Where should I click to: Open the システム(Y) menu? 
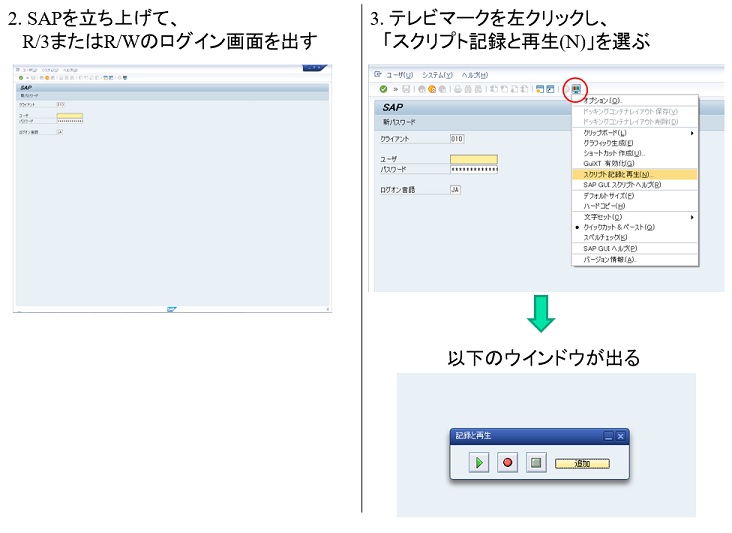pos(437,75)
